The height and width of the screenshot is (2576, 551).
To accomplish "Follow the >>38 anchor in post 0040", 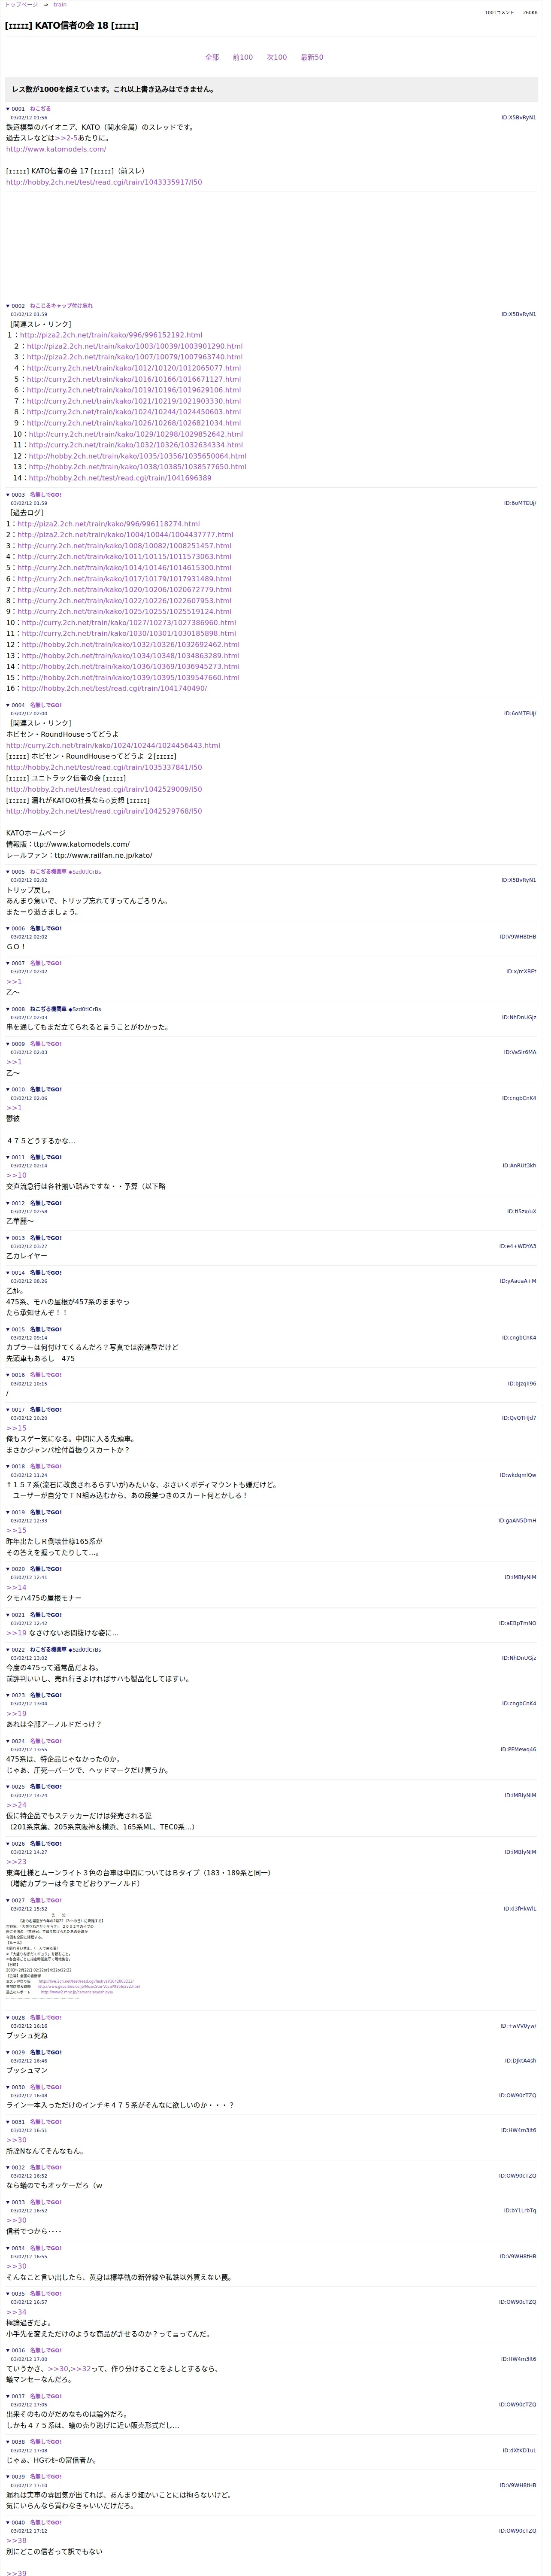I will pyautogui.click(x=16, y=2541).
